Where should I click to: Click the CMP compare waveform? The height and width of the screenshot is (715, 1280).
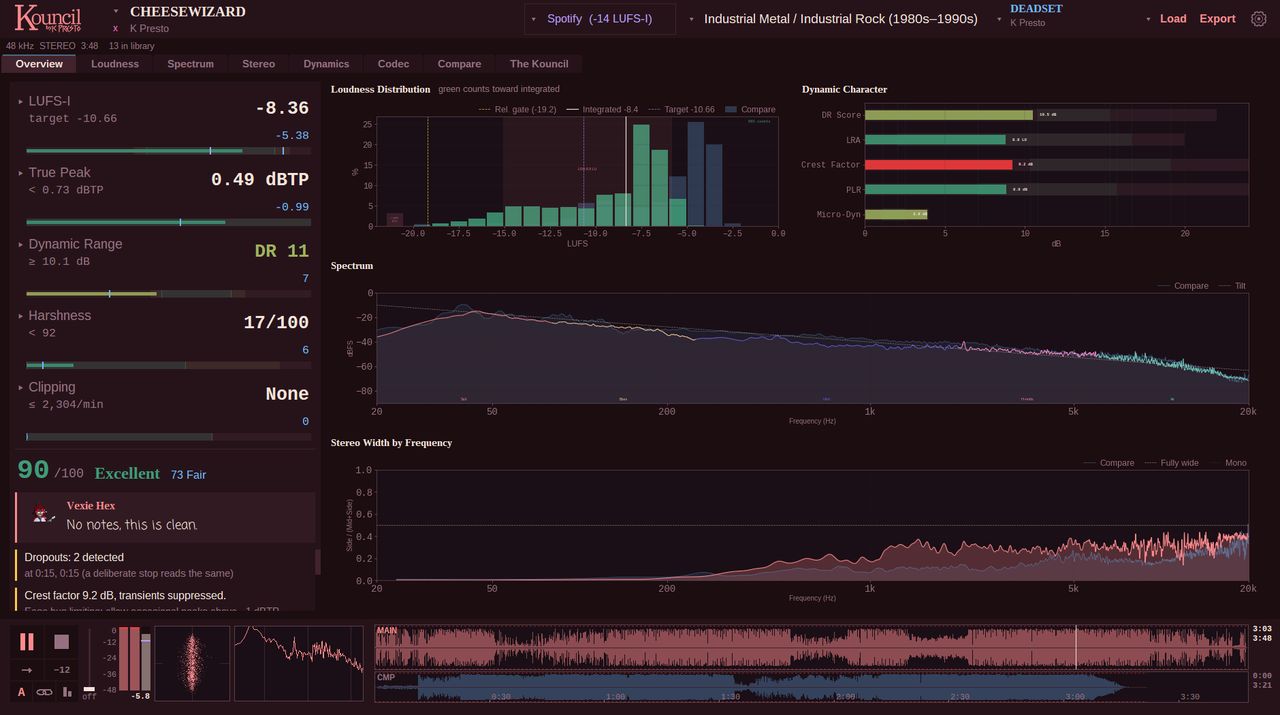[x=812, y=687]
